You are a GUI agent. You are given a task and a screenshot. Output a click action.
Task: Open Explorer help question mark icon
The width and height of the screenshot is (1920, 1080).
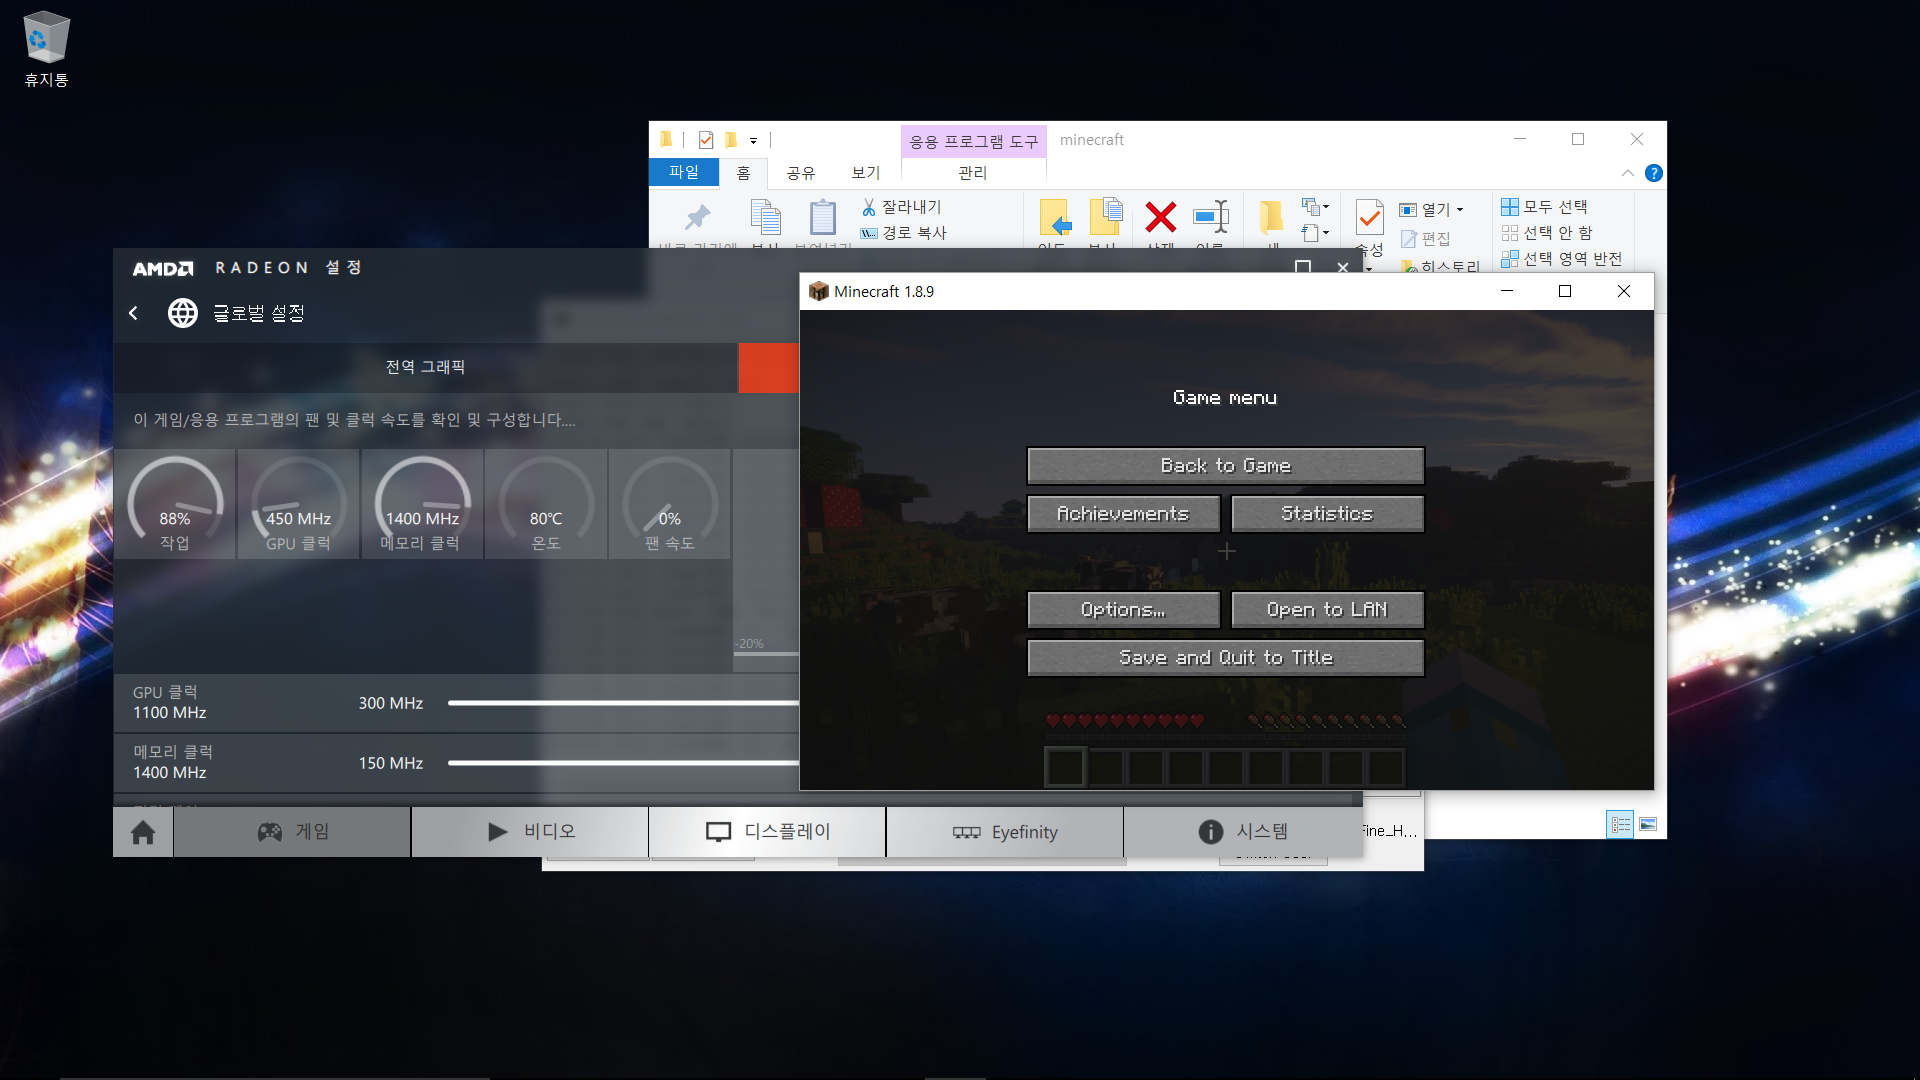click(1654, 173)
